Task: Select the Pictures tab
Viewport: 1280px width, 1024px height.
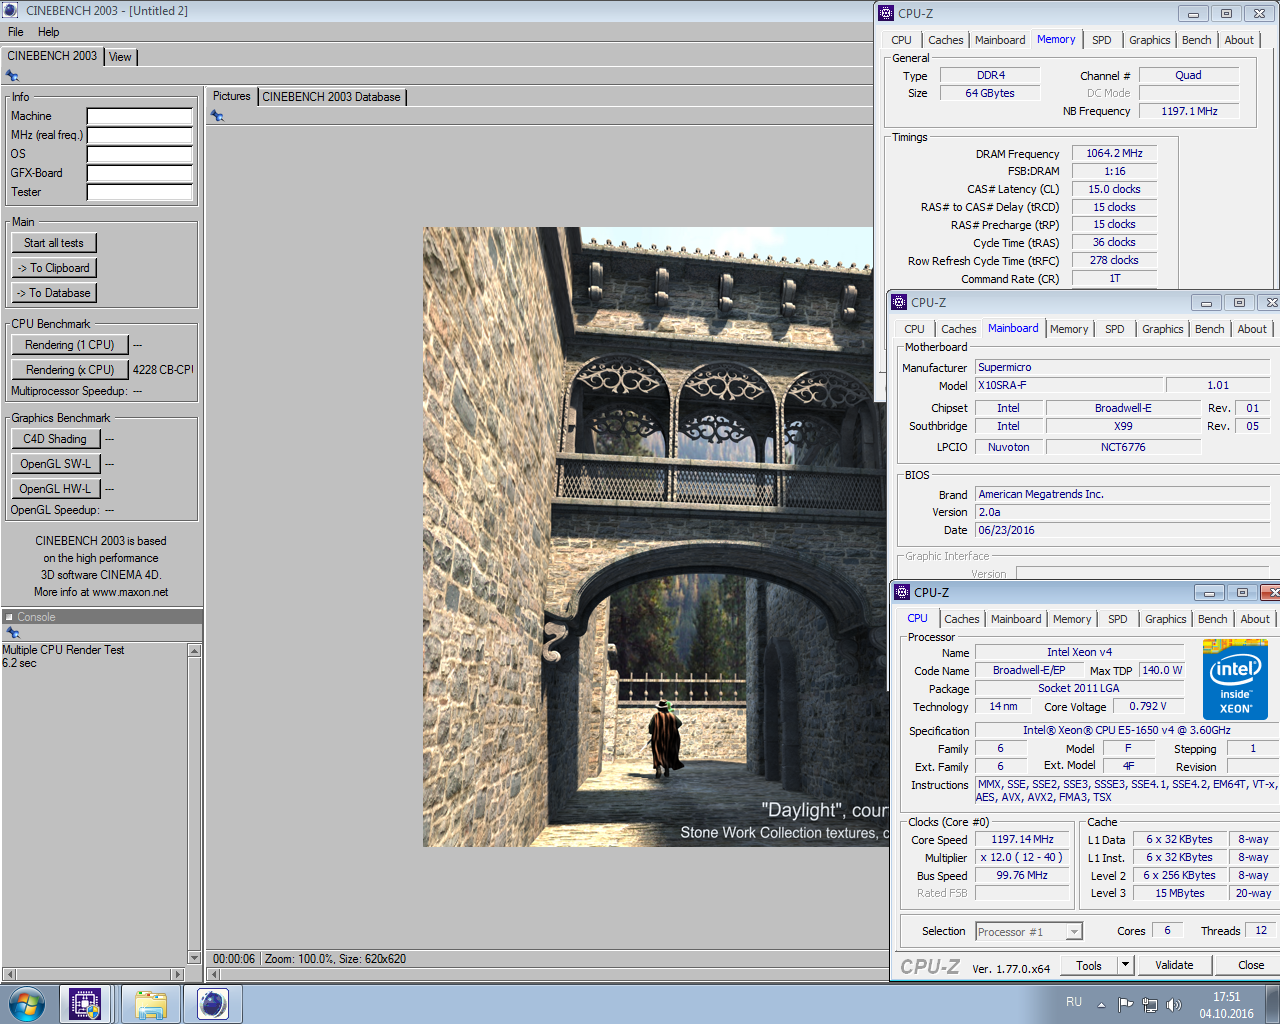Action: [x=231, y=96]
